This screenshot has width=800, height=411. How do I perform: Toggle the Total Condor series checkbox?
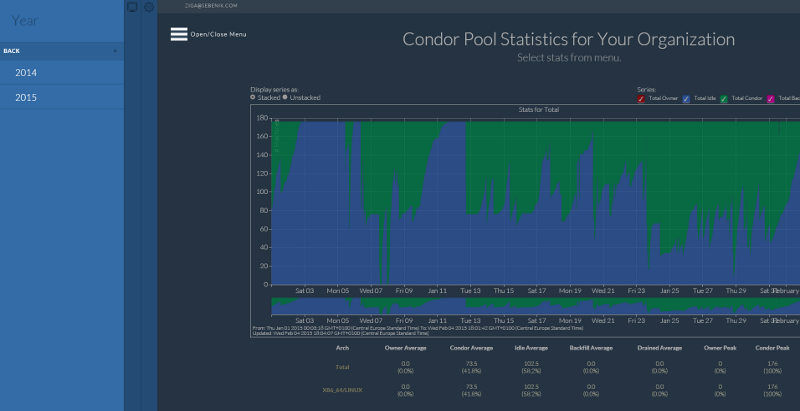(x=724, y=99)
